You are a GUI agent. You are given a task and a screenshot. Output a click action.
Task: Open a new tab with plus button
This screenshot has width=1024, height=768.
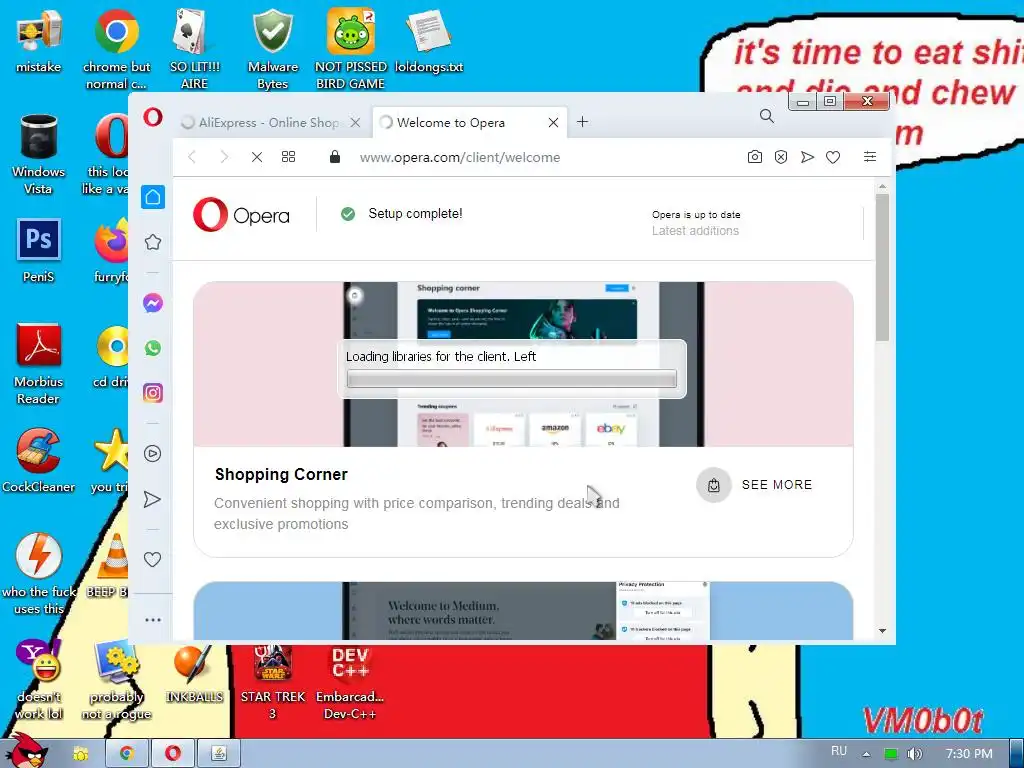[x=583, y=121]
